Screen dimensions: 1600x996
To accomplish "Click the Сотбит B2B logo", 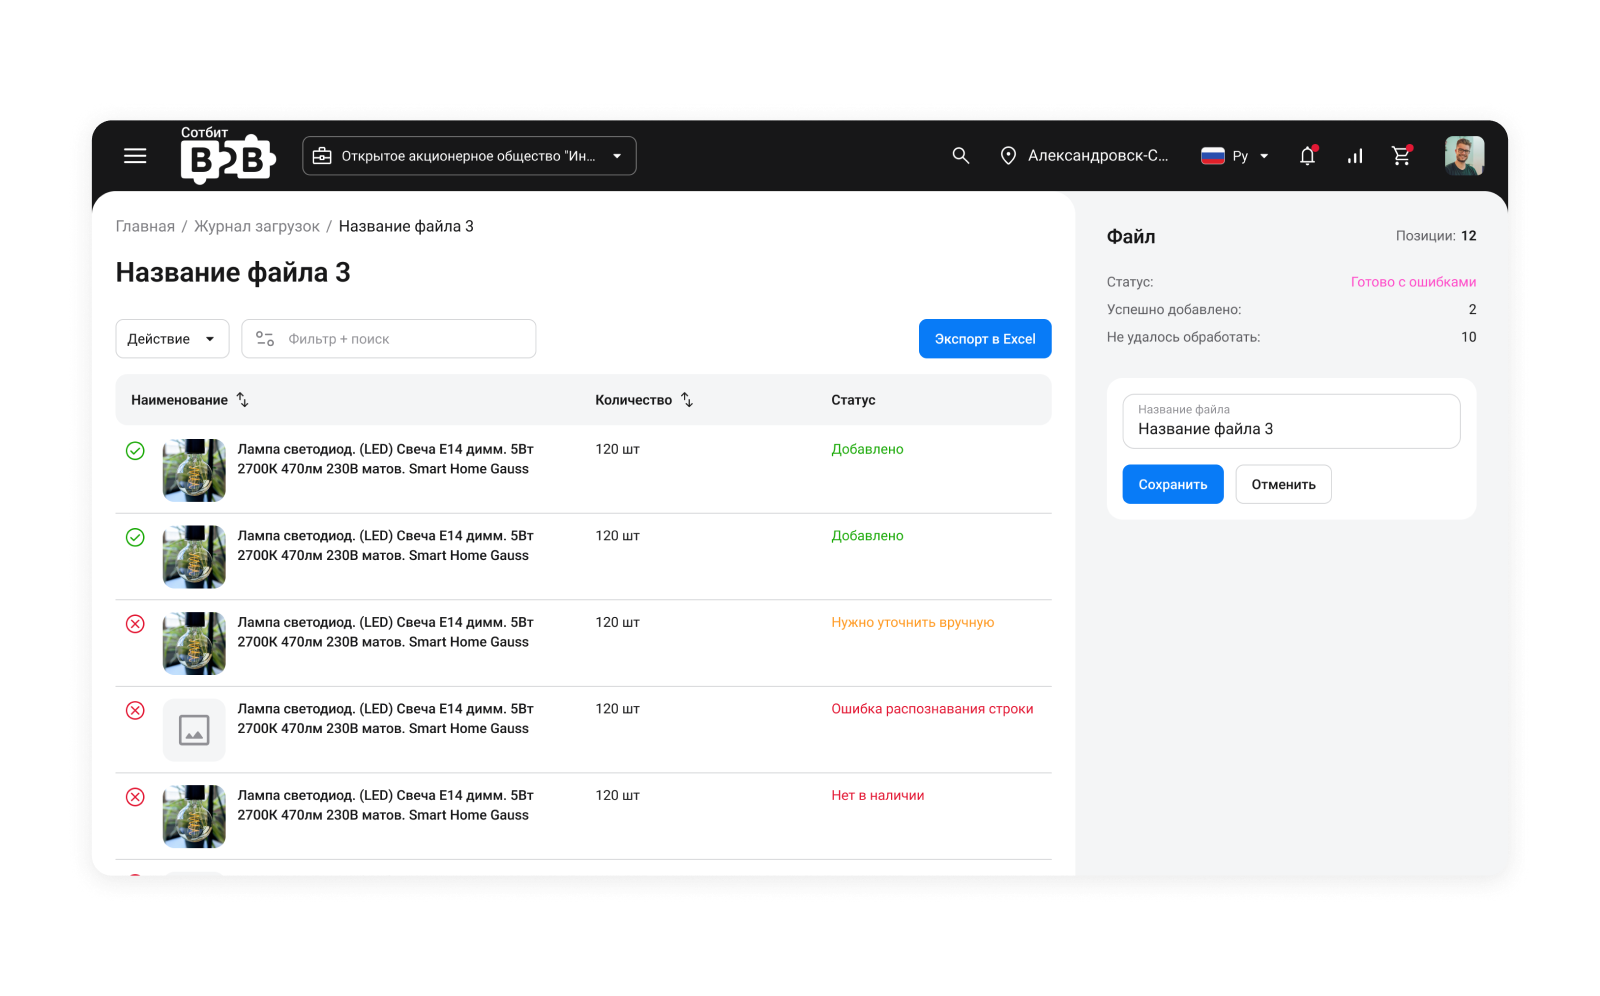I will coord(228,155).
